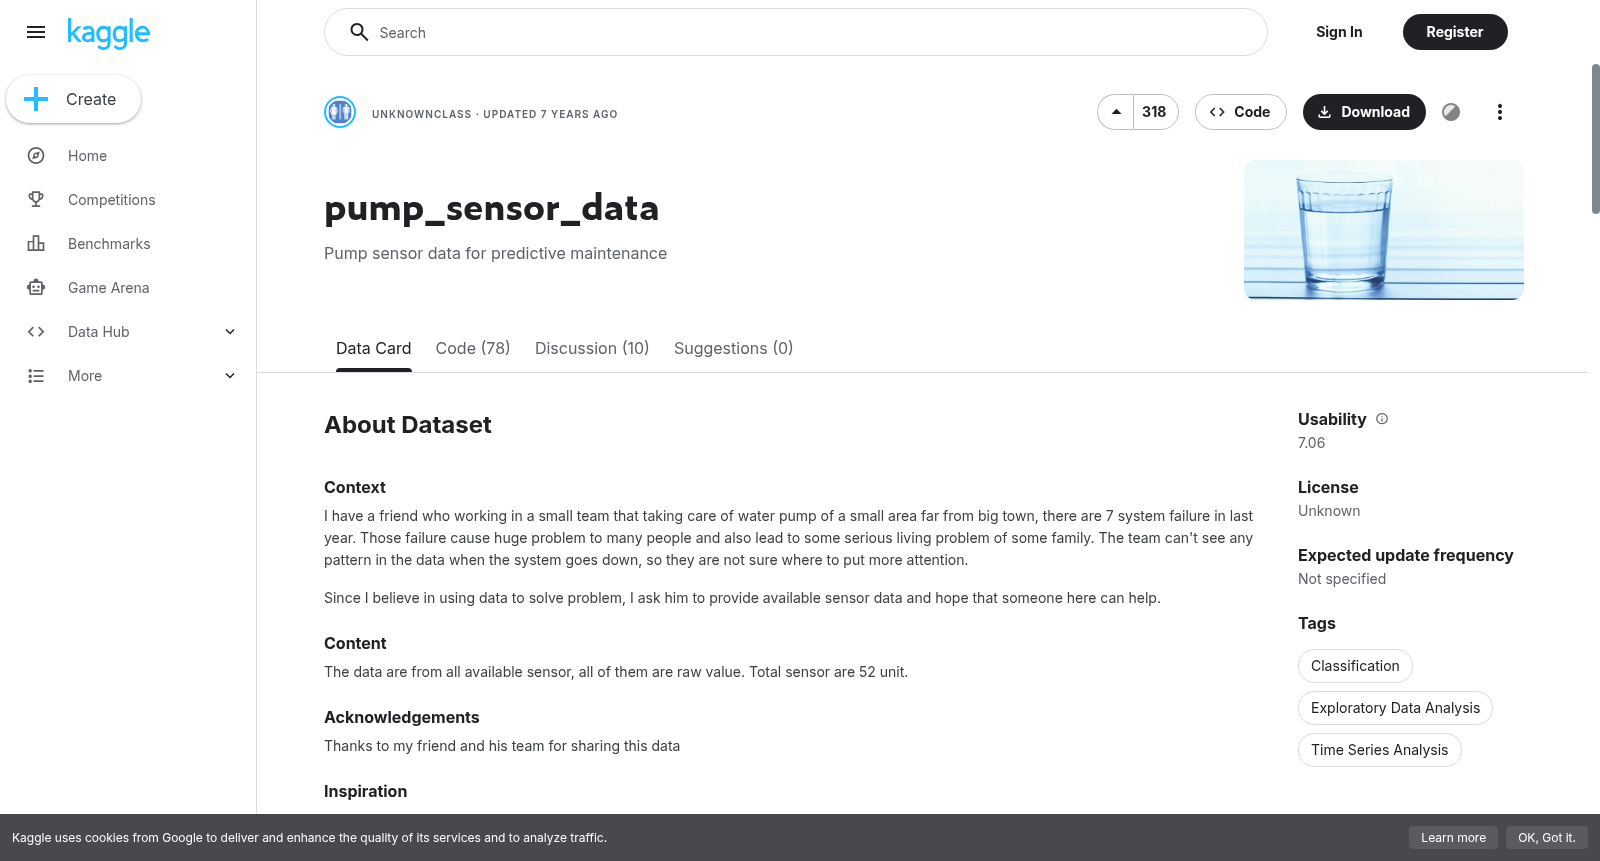Open the Benchmarks chart icon
The width and height of the screenshot is (1600, 861).
click(36, 244)
